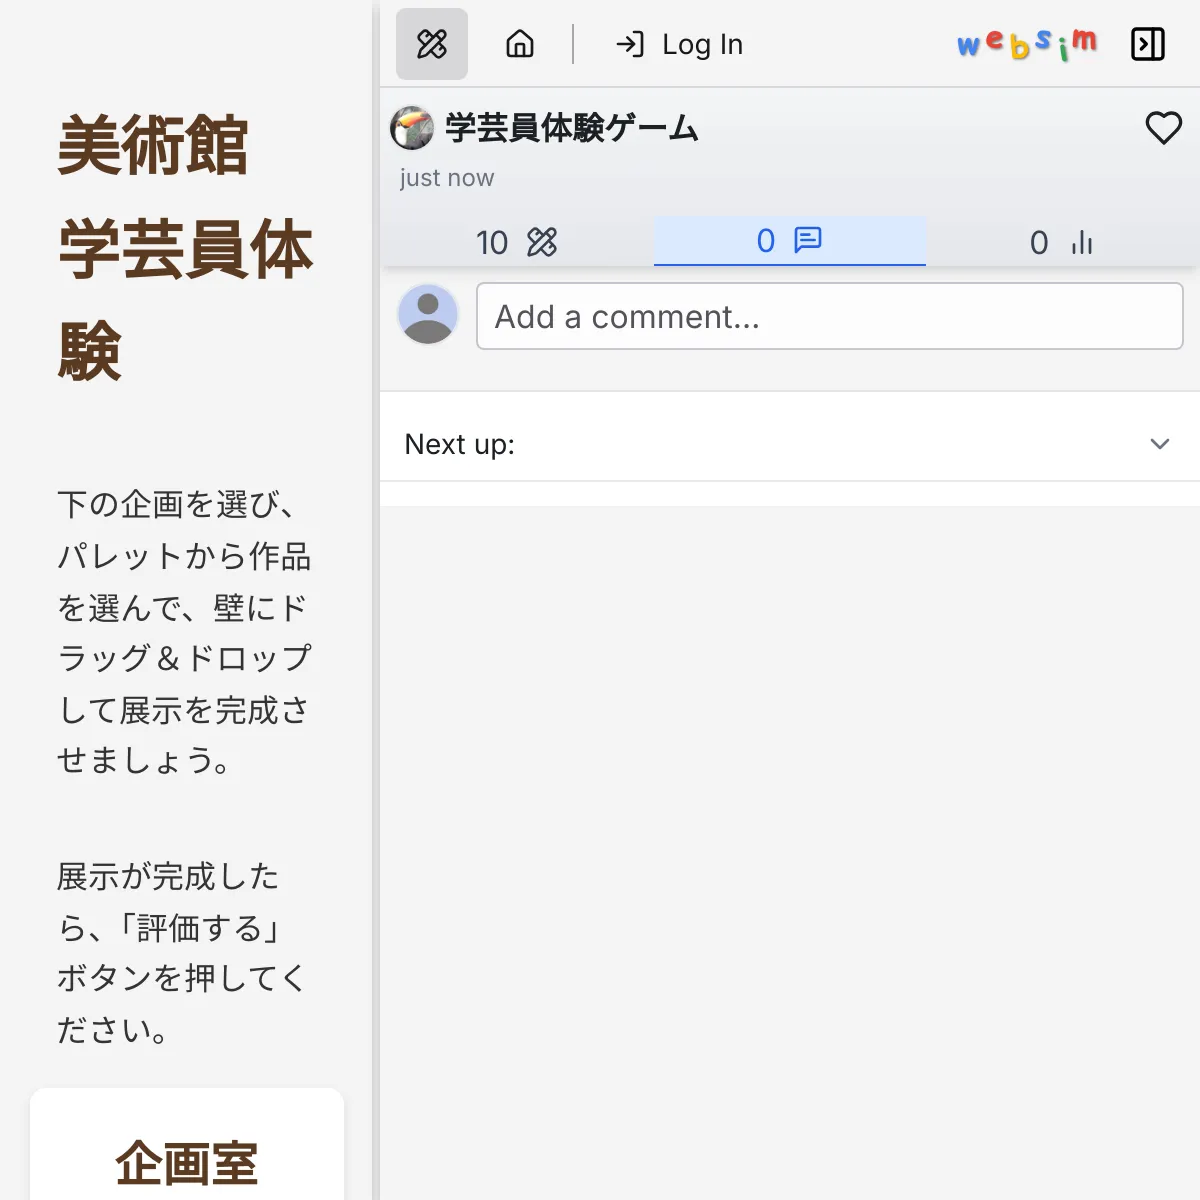Viewport: 1200px width, 1200px height.
Task: Open the views stats tab
Action: pyautogui.click(x=1062, y=242)
